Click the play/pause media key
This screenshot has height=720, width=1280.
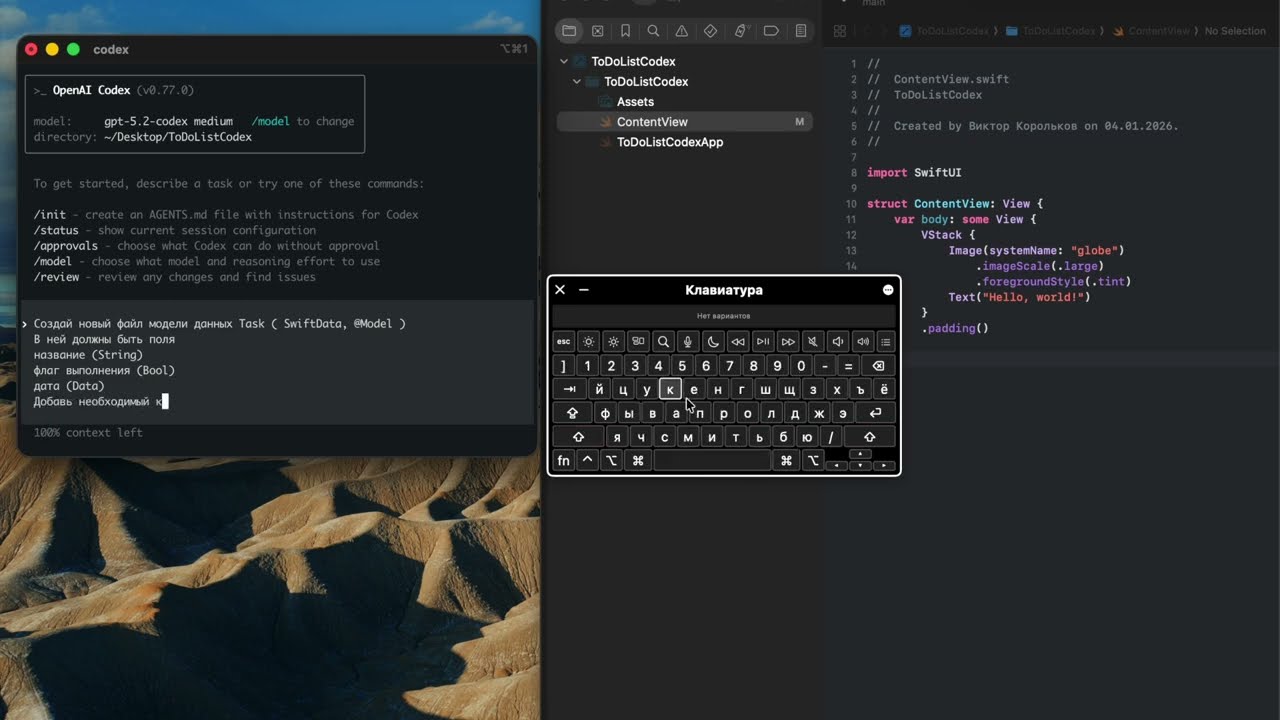(x=763, y=342)
